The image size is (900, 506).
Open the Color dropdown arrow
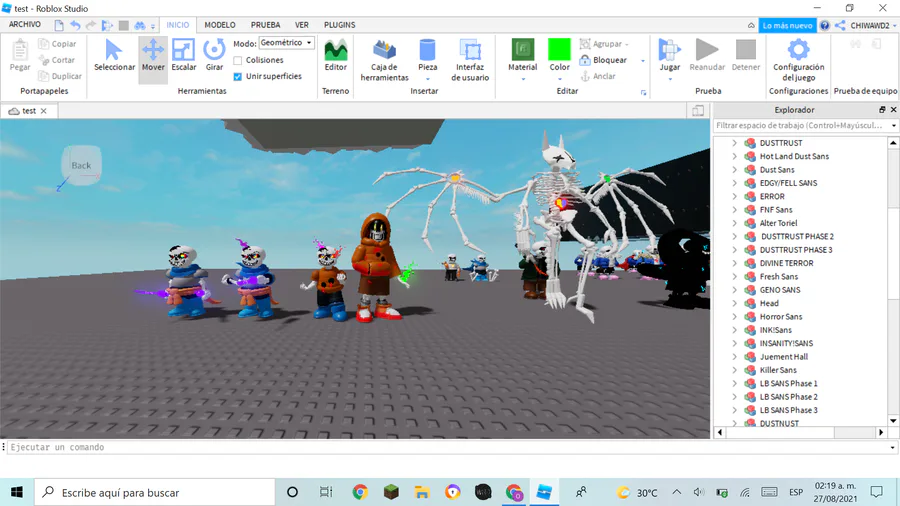pos(559,79)
